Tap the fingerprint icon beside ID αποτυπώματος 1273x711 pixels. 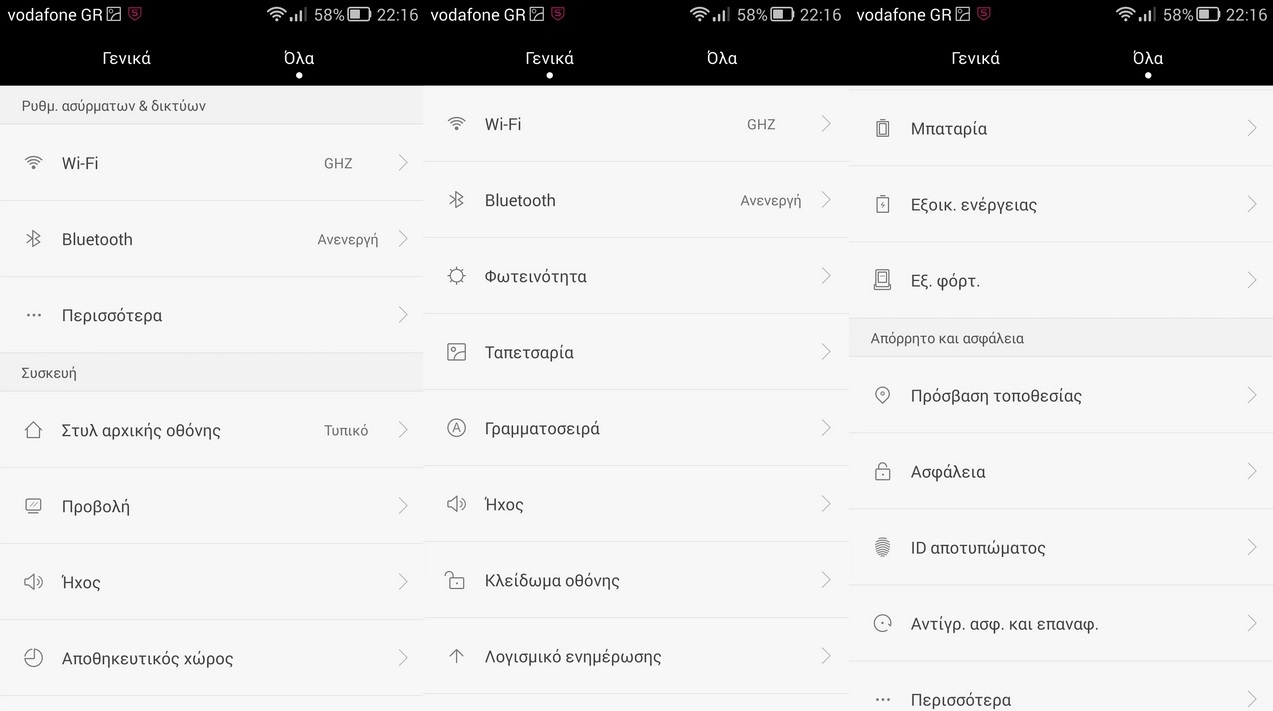click(x=882, y=548)
